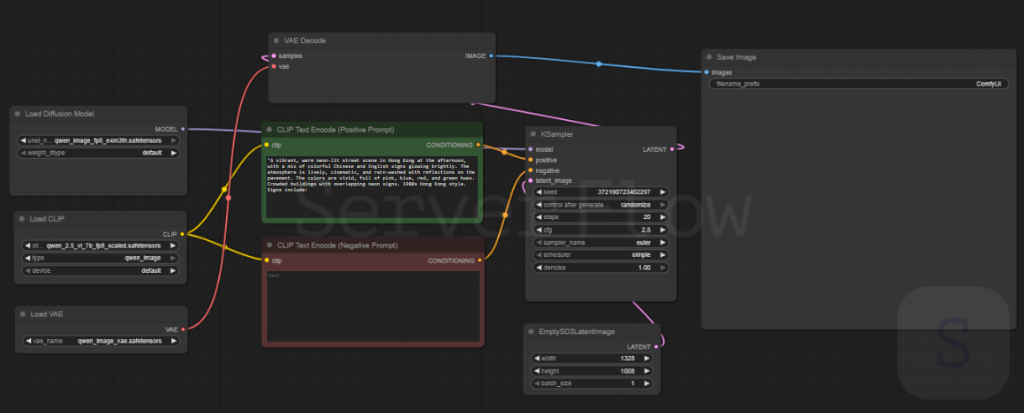Click the MODEL output port on Load Diffusion Model
This screenshot has width=1024, height=413.
pyautogui.click(x=182, y=129)
